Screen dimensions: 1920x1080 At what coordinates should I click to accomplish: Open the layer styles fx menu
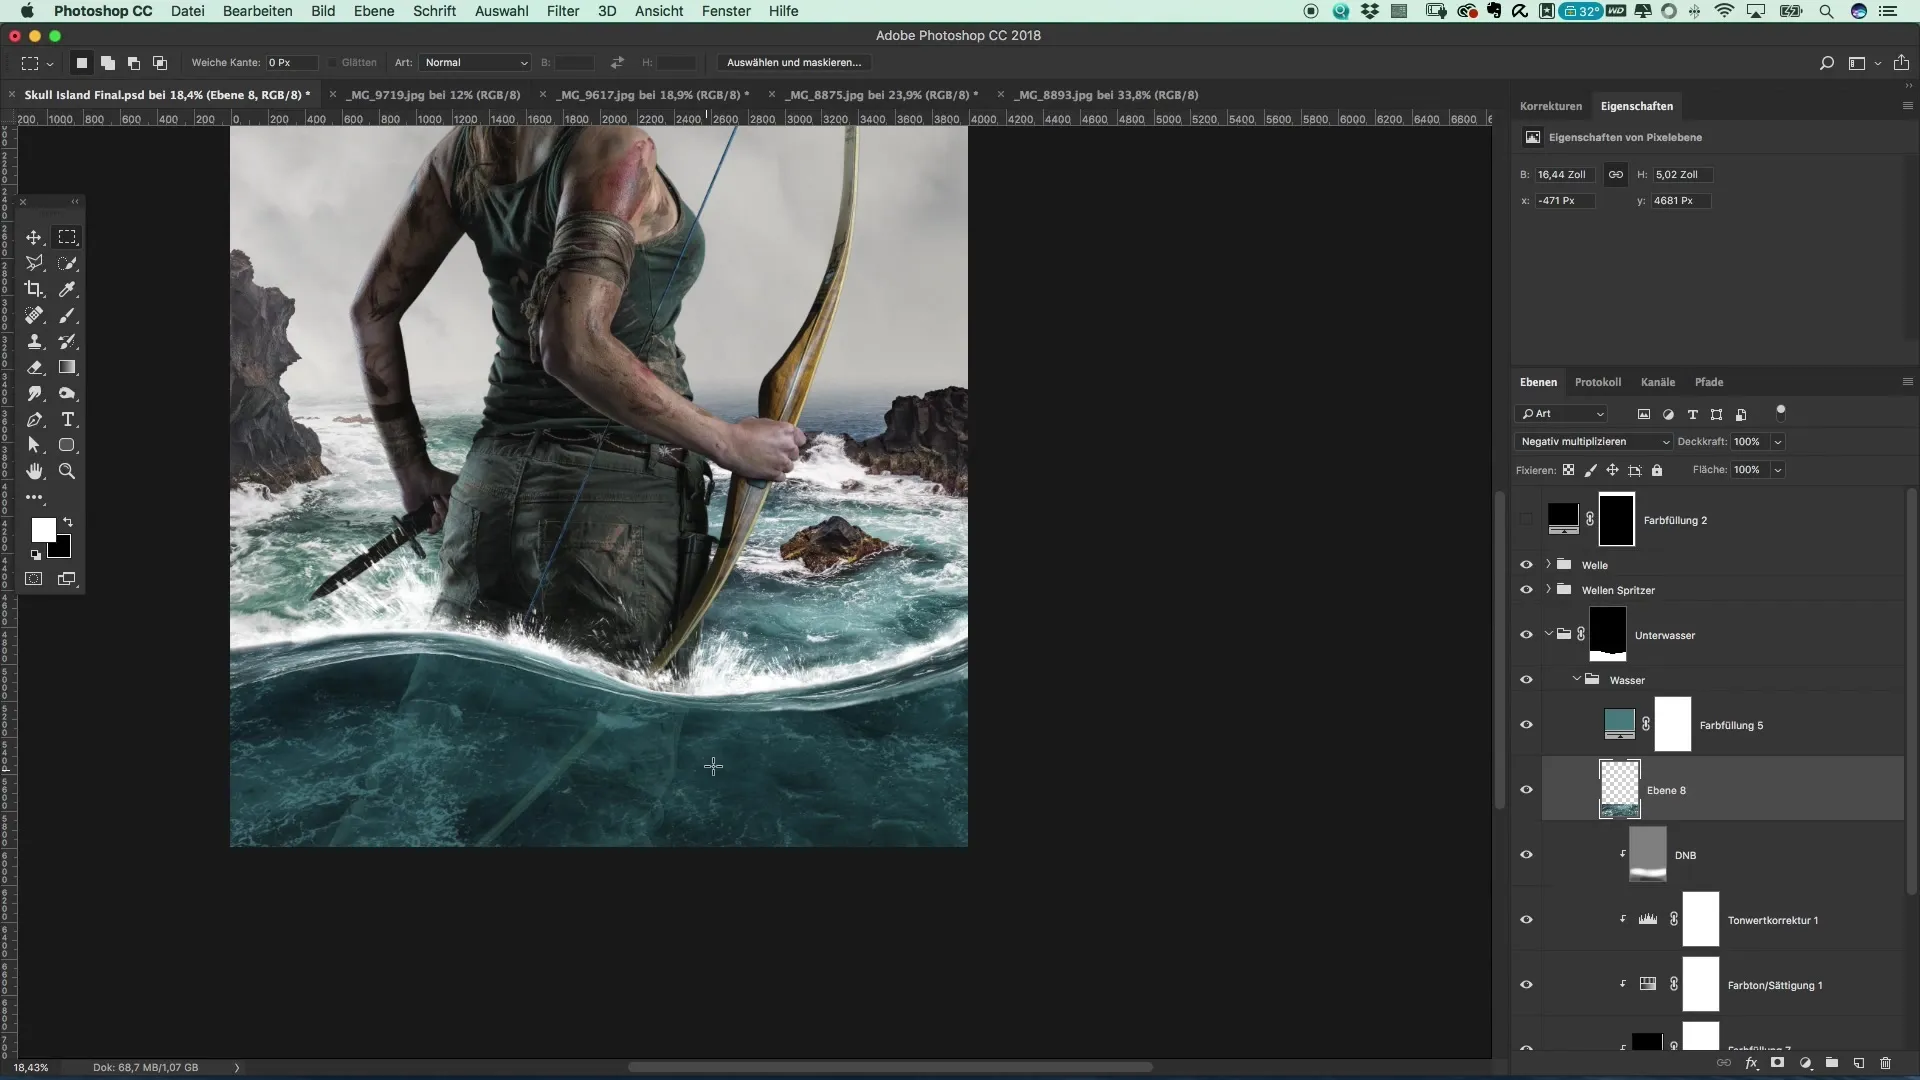pos(1751,1063)
